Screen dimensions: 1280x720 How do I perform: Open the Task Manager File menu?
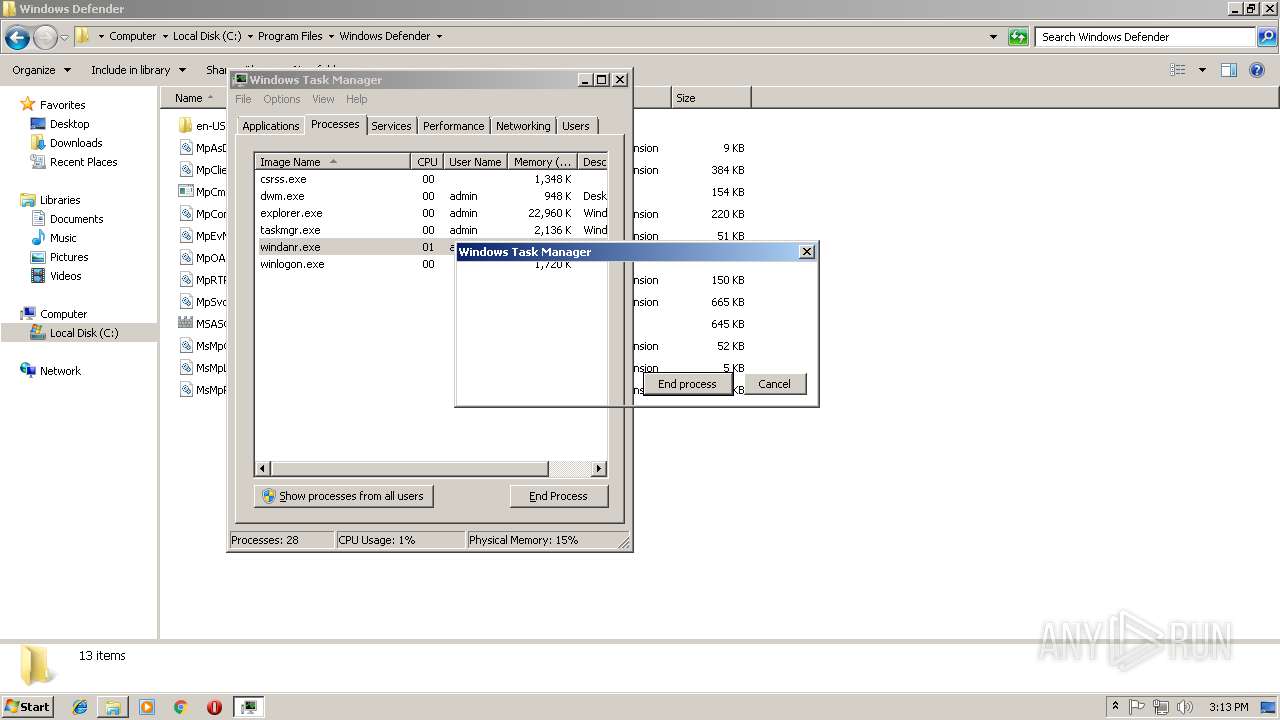tap(243, 99)
